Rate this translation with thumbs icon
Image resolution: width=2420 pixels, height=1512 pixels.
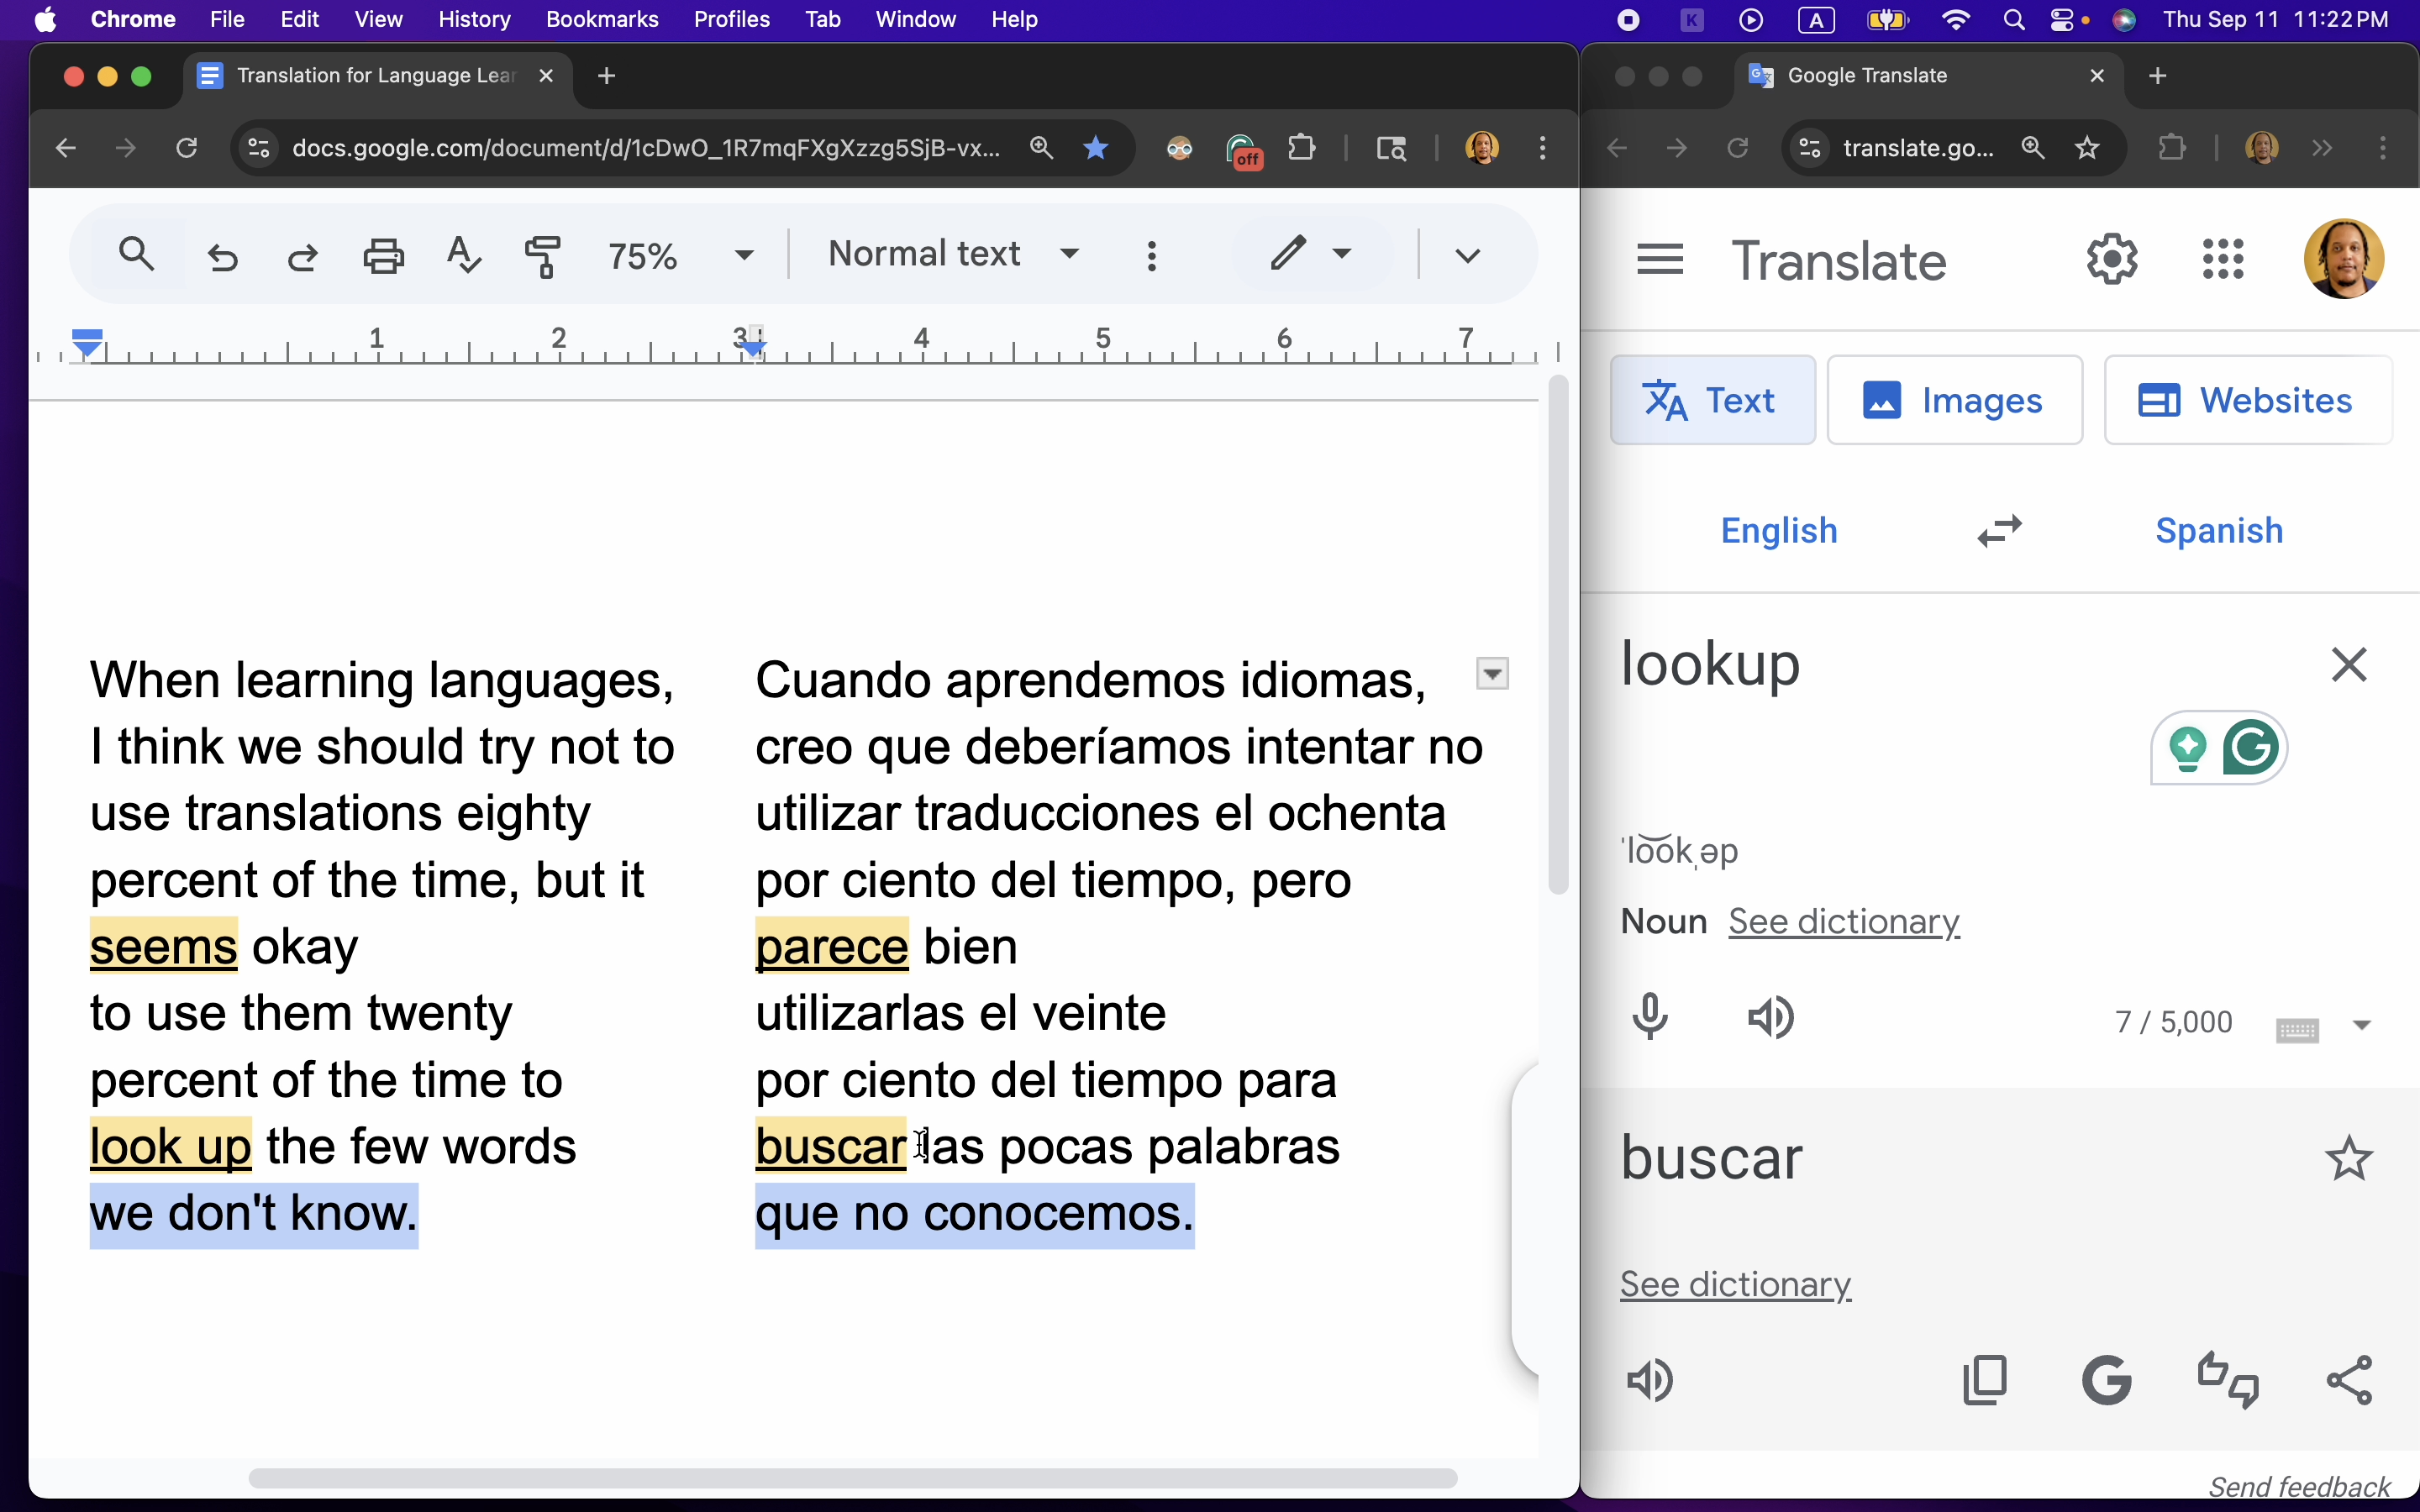[2228, 1381]
